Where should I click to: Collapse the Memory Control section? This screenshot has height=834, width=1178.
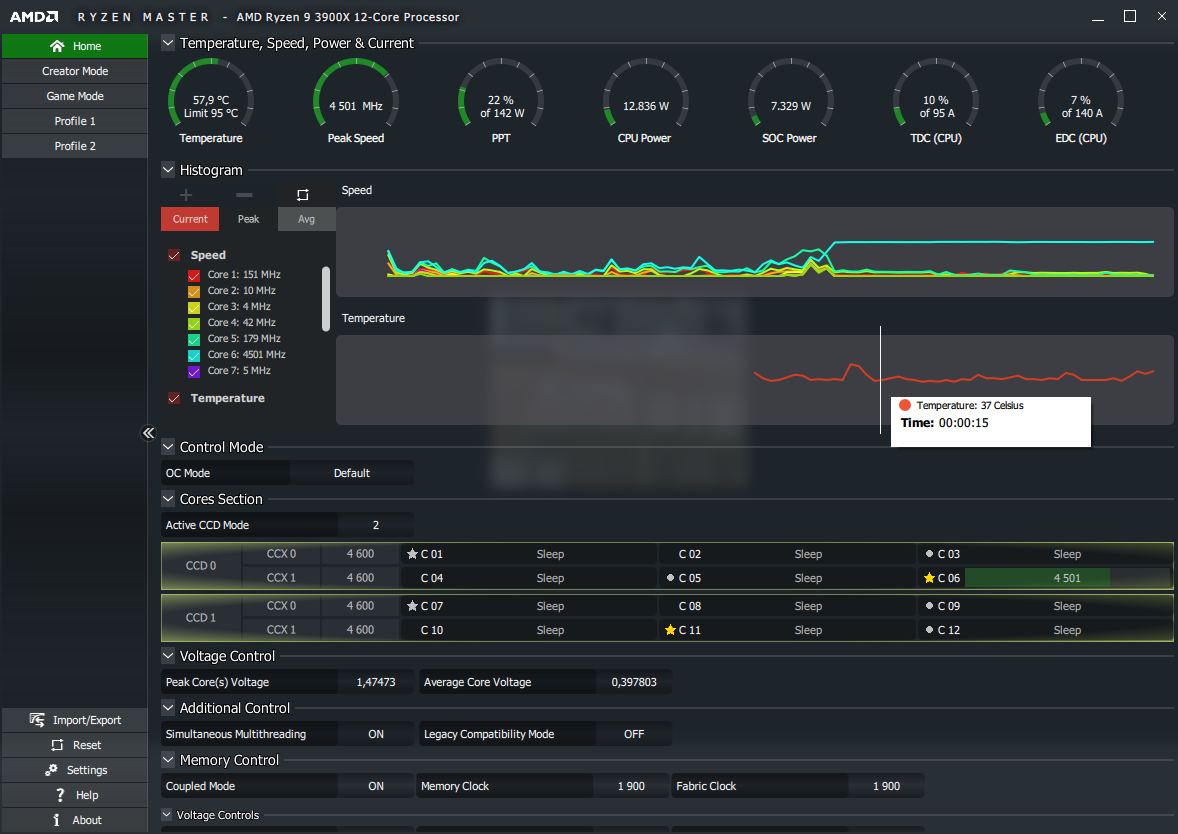tap(168, 760)
